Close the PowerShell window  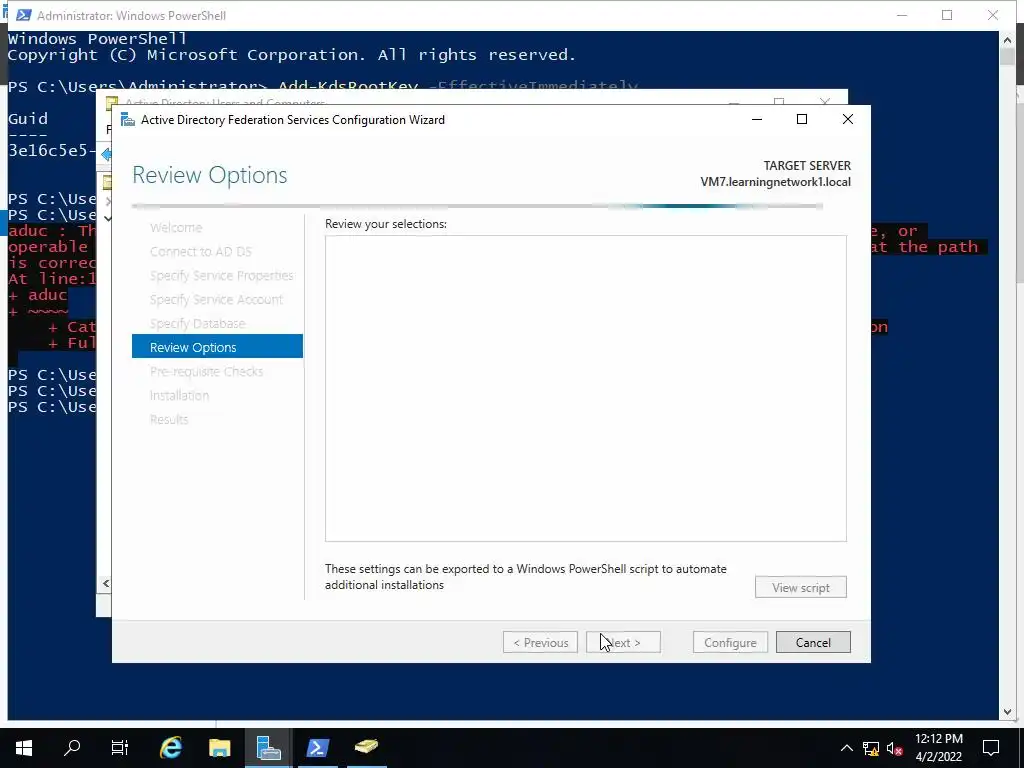993,15
